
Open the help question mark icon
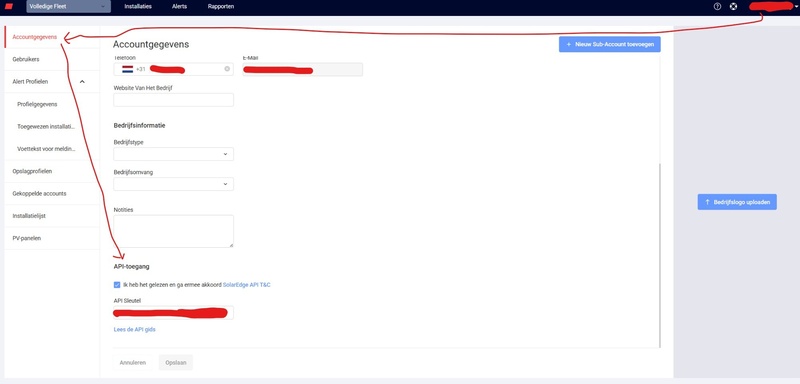717,7
